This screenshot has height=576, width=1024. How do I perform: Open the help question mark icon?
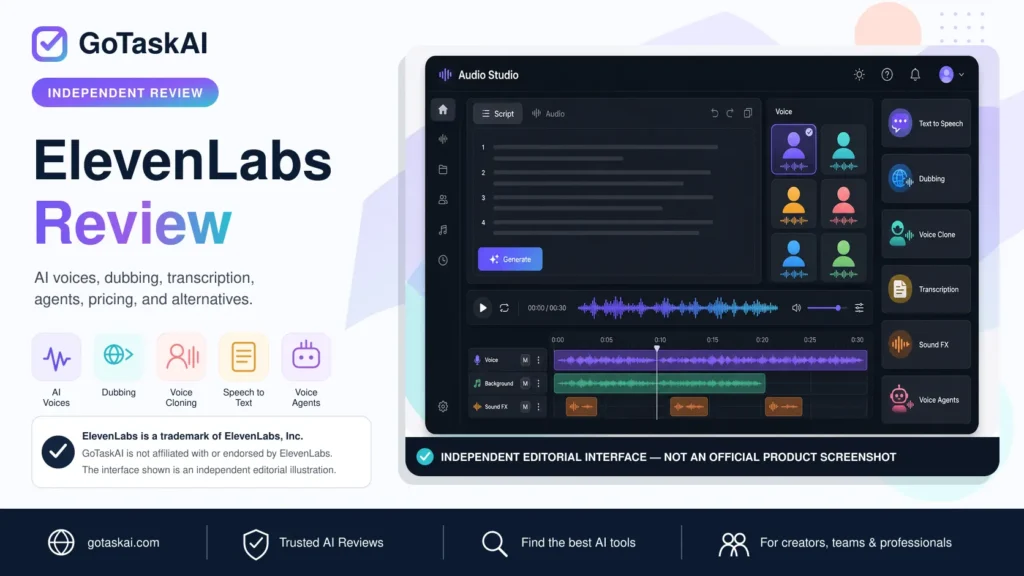tap(887, 74)
